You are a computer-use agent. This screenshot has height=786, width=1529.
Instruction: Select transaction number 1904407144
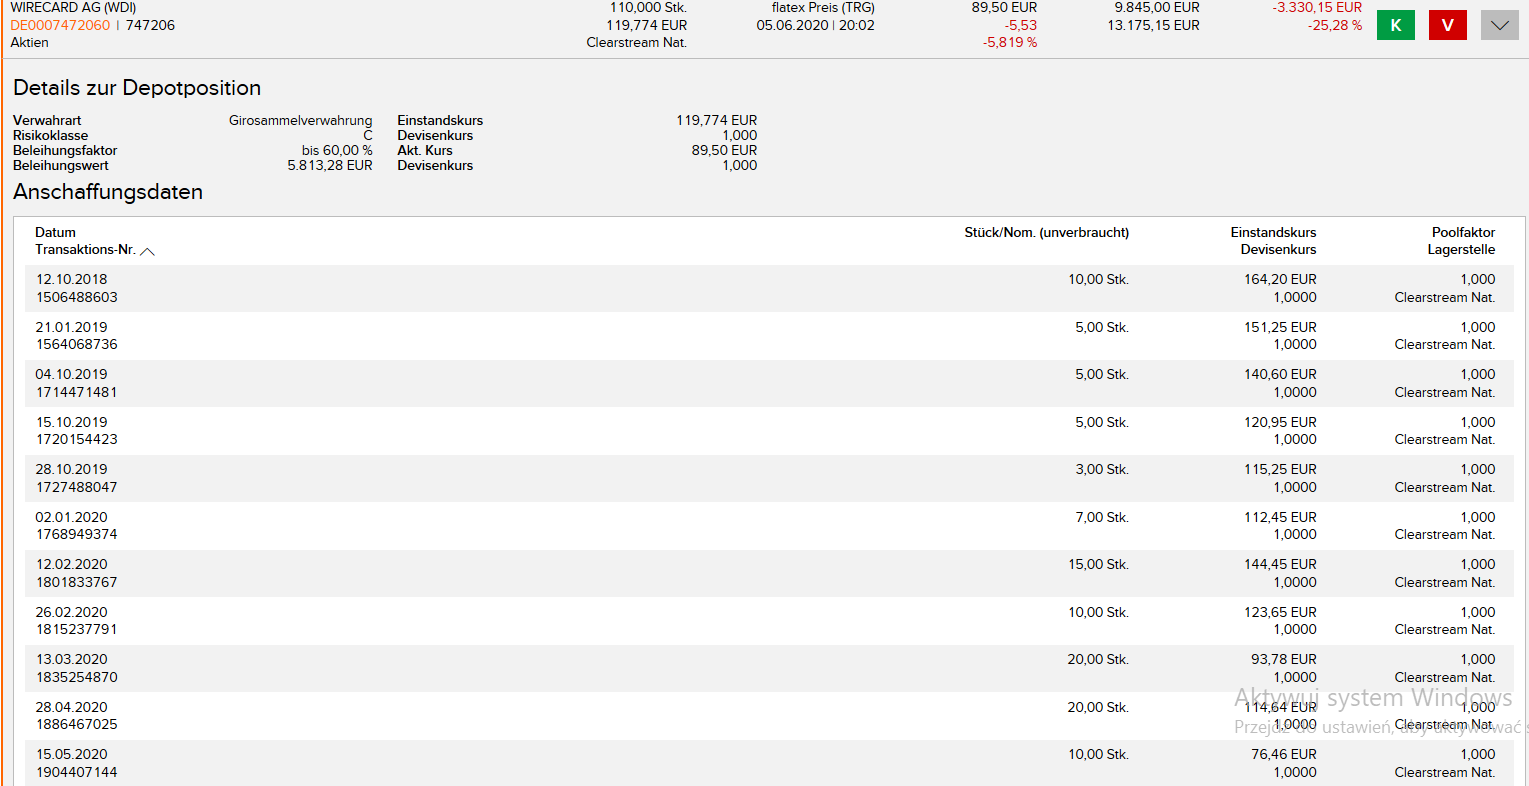(77, 772)
